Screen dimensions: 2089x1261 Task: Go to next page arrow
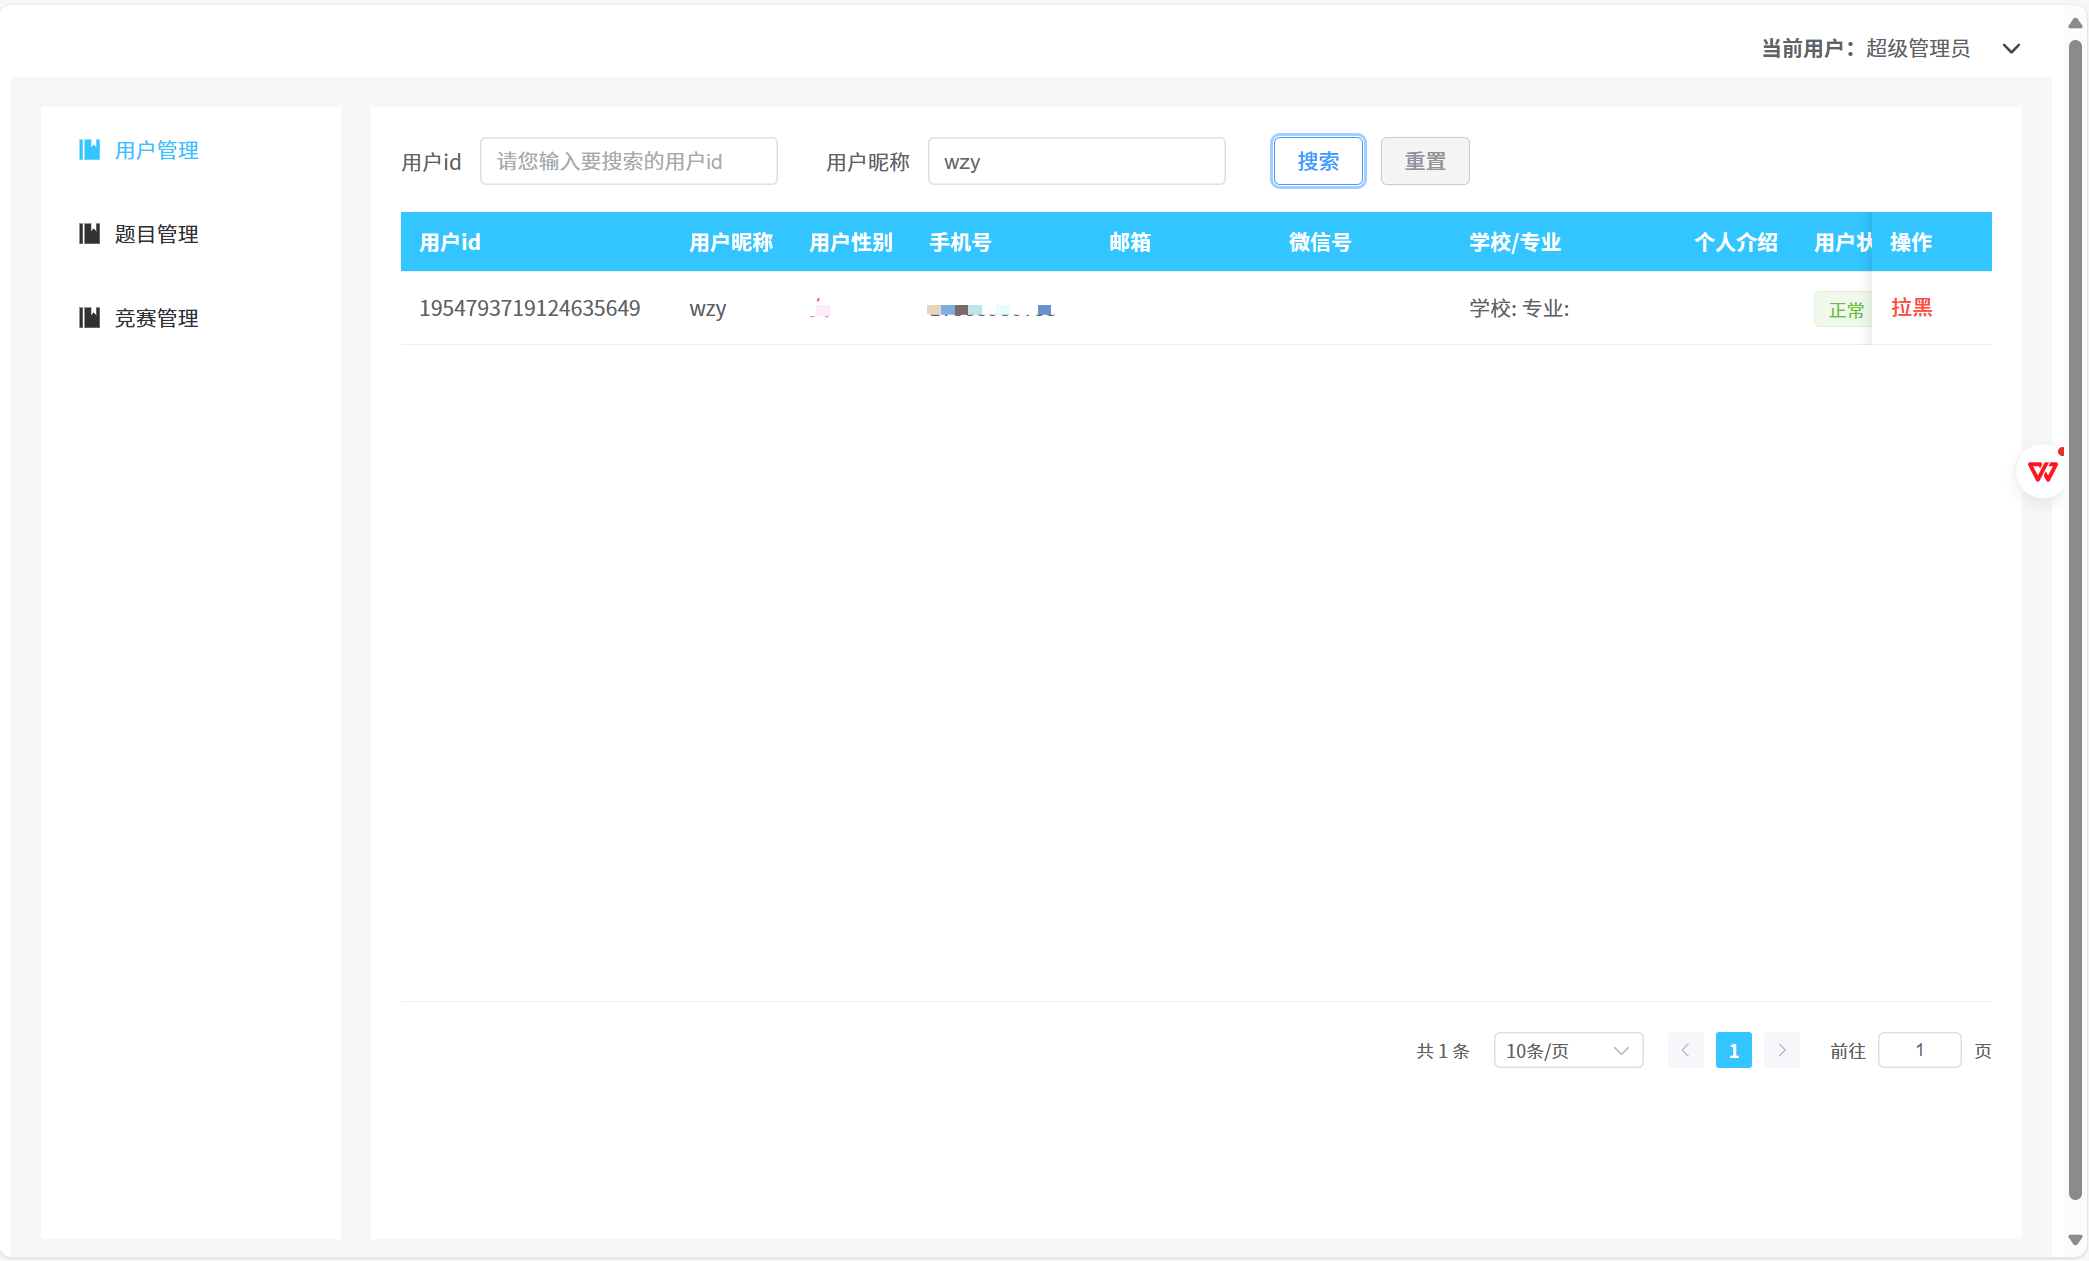pos(1781,1050)
